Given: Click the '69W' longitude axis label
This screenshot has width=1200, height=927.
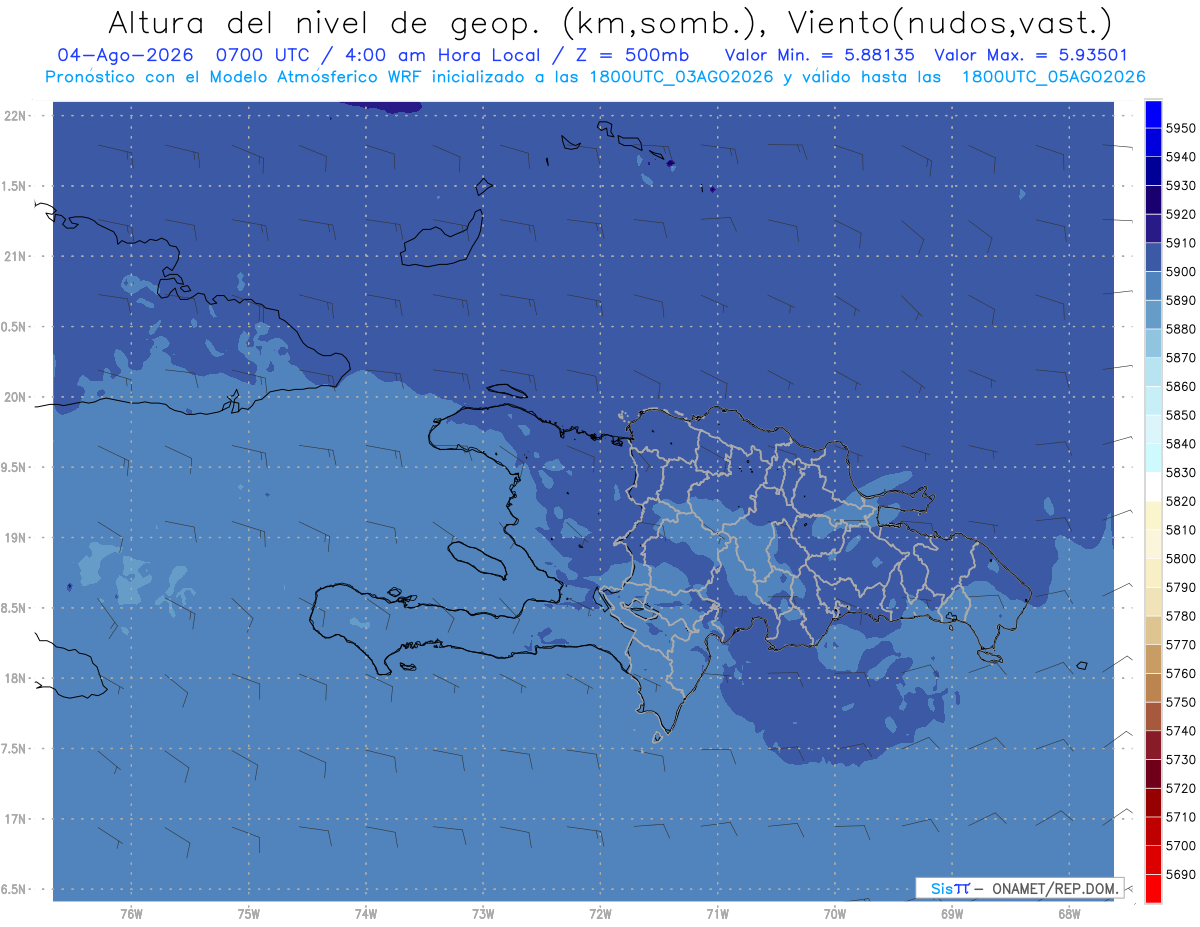Looking at the screenshot, I should pos(952,913).
